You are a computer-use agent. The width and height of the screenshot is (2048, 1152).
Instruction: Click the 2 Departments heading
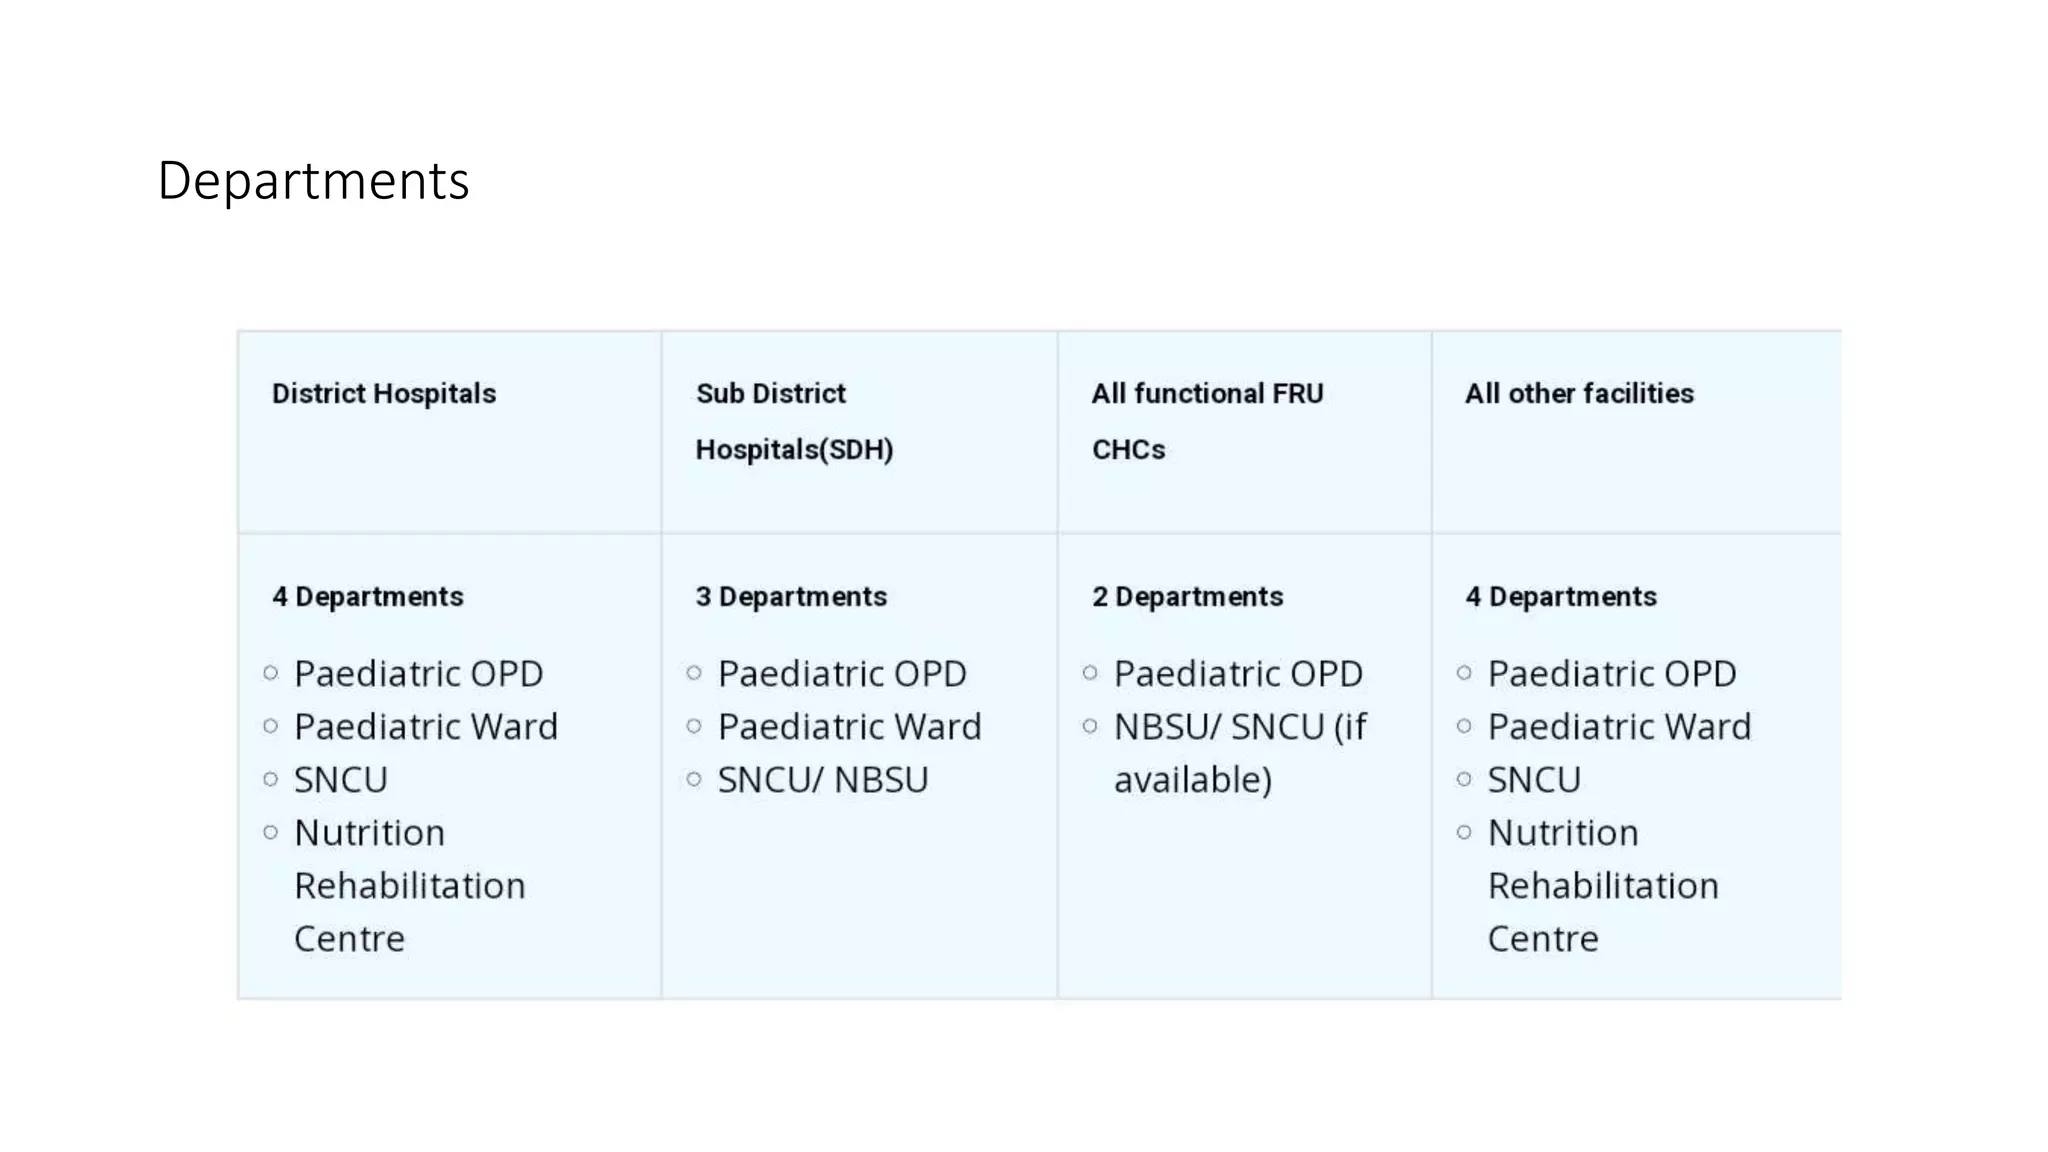tap(1188, 597)
